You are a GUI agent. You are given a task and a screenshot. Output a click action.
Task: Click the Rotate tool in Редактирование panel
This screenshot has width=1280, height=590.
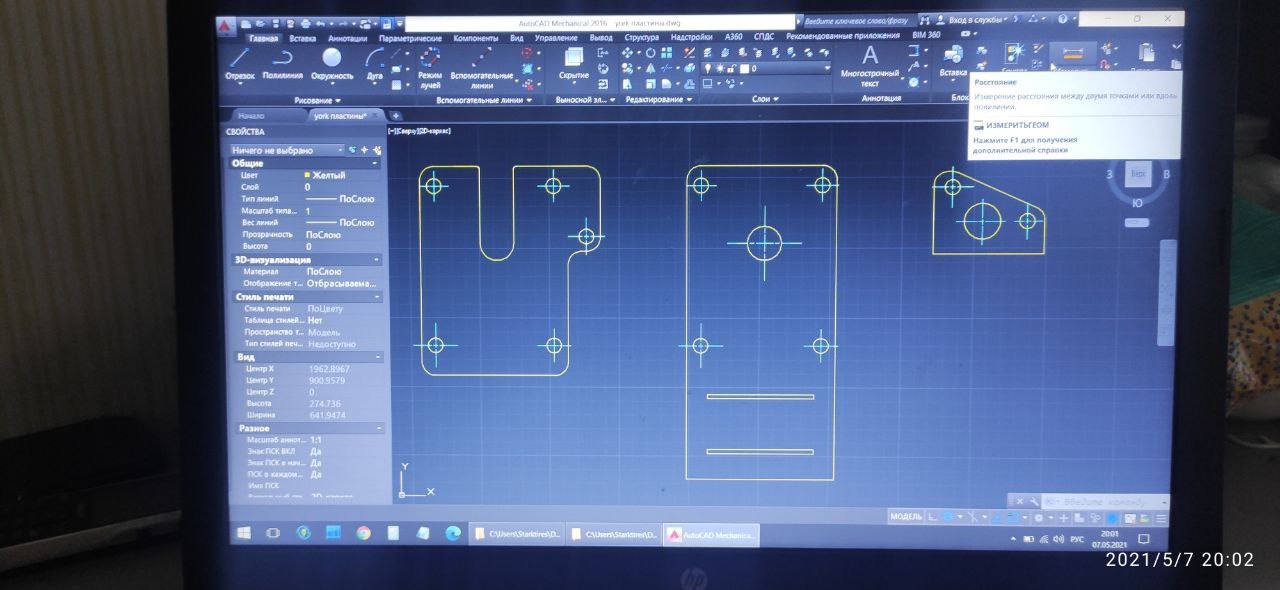coord(651,53)
